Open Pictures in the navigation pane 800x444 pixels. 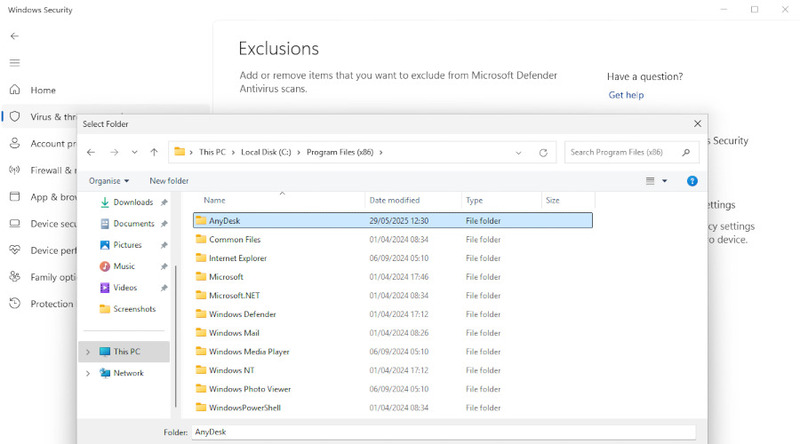tap(127, 245)
